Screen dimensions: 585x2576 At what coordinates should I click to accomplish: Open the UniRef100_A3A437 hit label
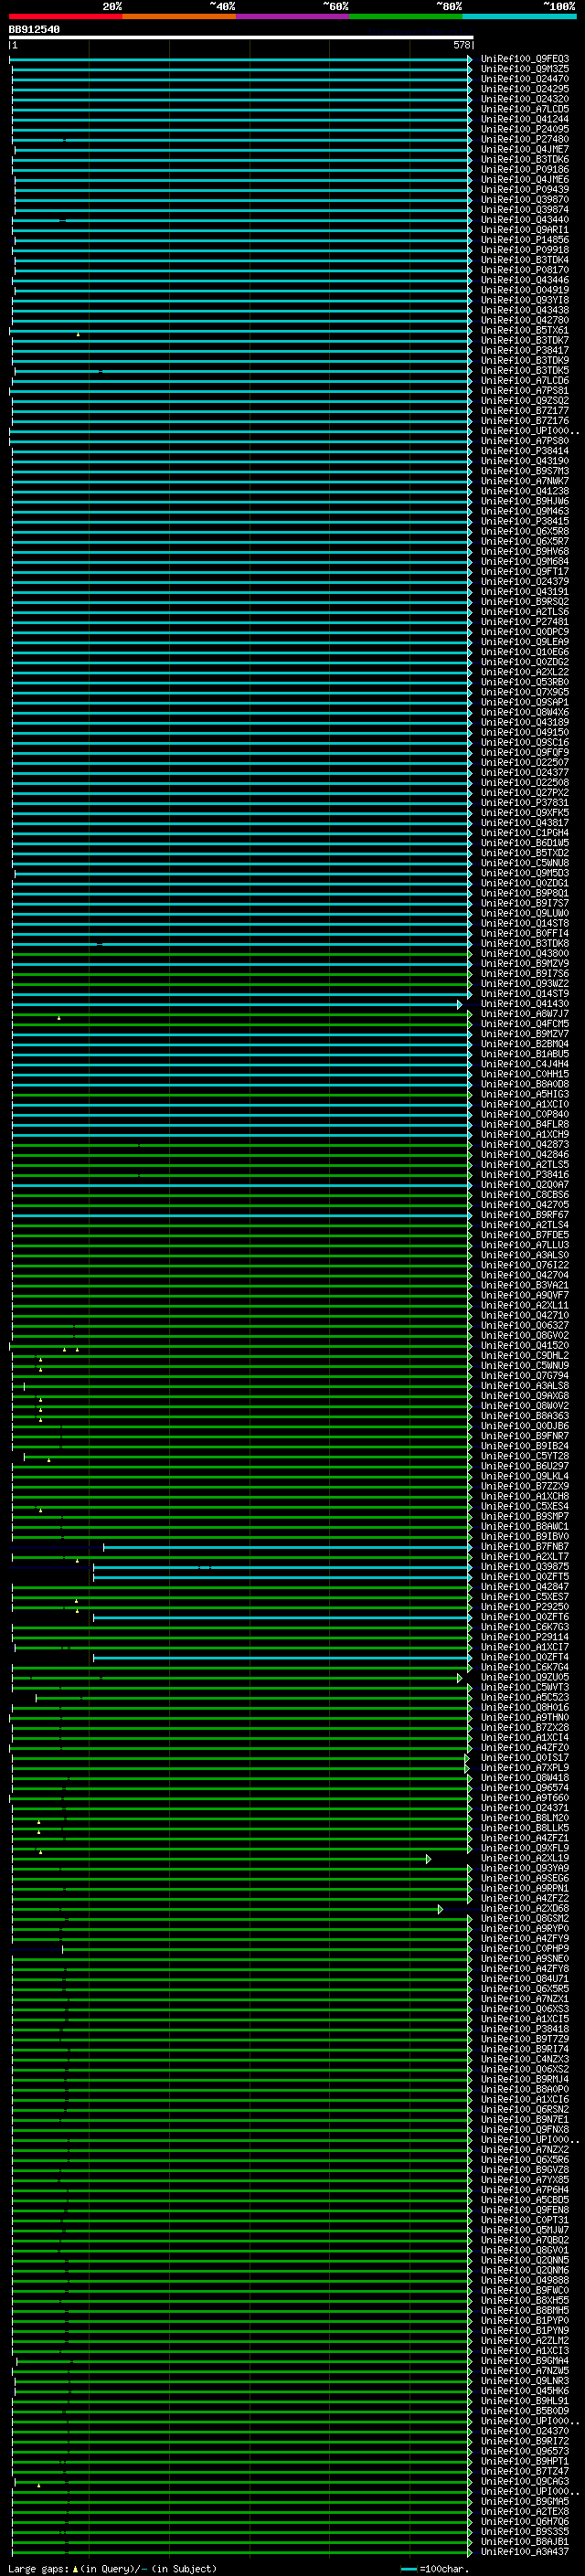(x=524, y=2552)
